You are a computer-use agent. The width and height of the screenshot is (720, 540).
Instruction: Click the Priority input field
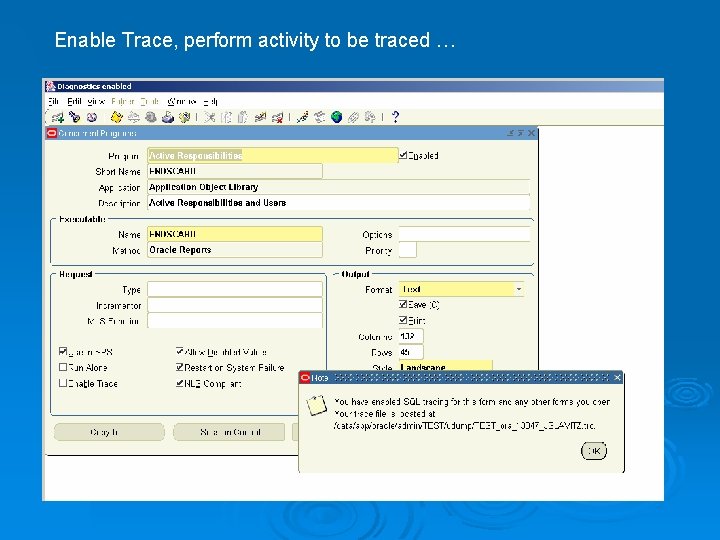coord(408,250)
